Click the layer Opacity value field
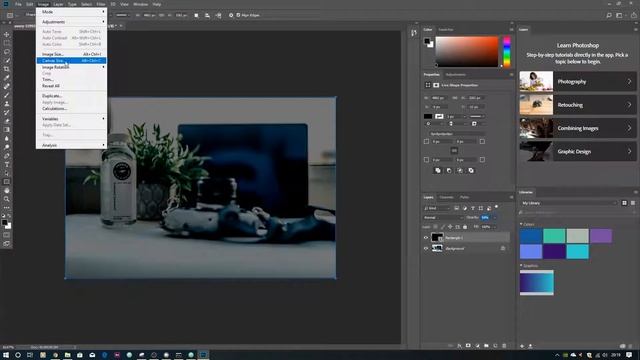This screenshot has width=640, height=360. click(x=485, y=218)
